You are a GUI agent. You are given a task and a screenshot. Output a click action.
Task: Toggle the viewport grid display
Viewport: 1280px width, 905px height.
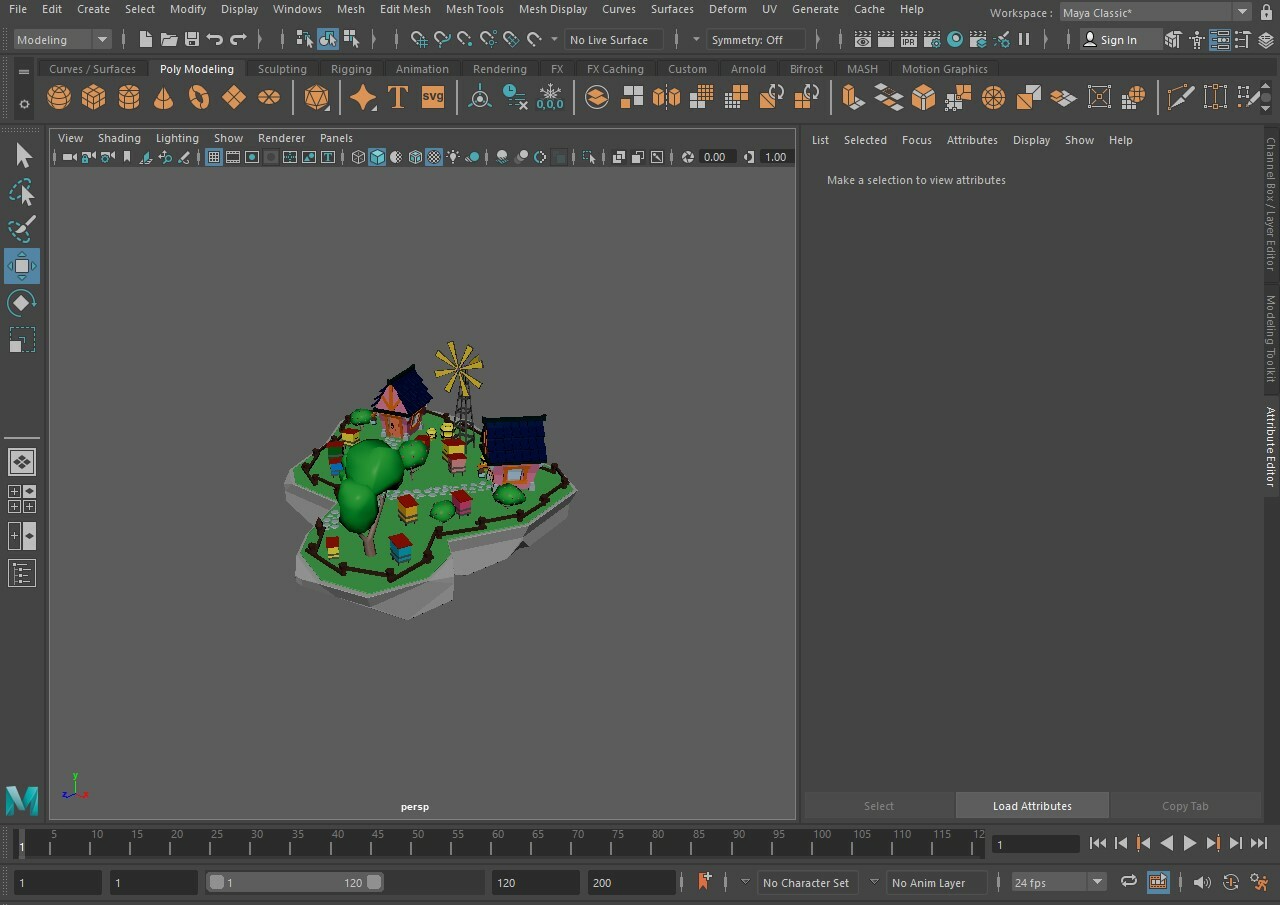[213, 157]
